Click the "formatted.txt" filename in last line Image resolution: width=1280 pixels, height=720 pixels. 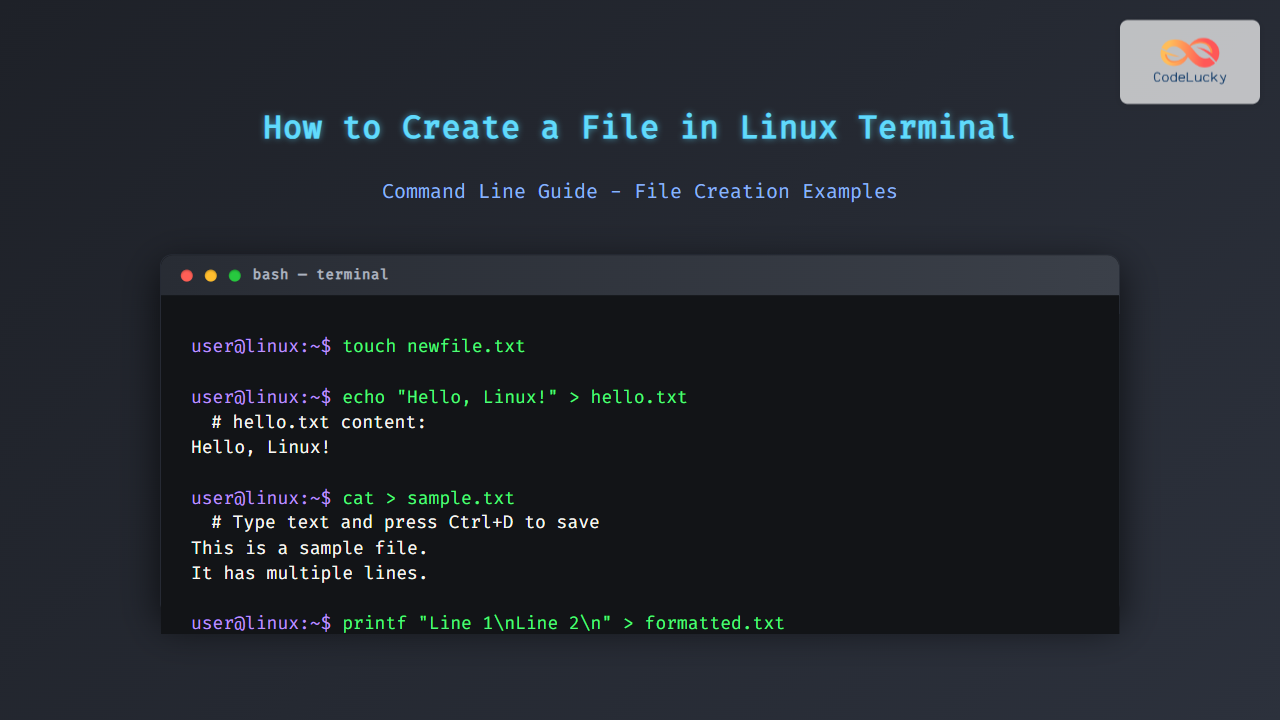coord(714,623)
